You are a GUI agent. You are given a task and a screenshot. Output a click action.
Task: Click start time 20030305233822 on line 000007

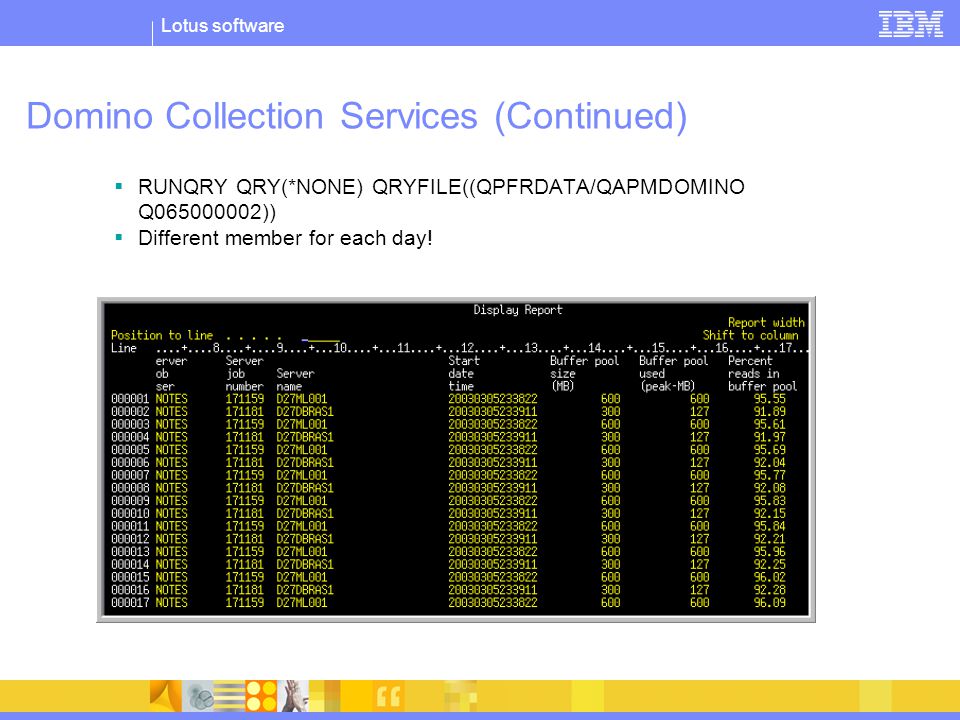coord(492,475)
